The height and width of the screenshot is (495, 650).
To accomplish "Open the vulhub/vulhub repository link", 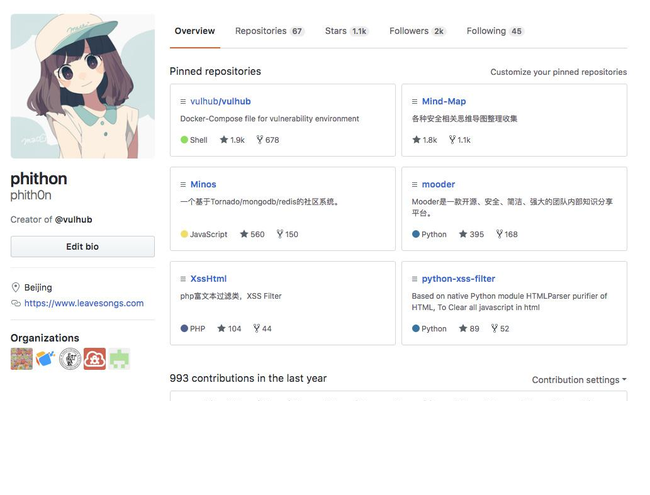I will (220, 102).
